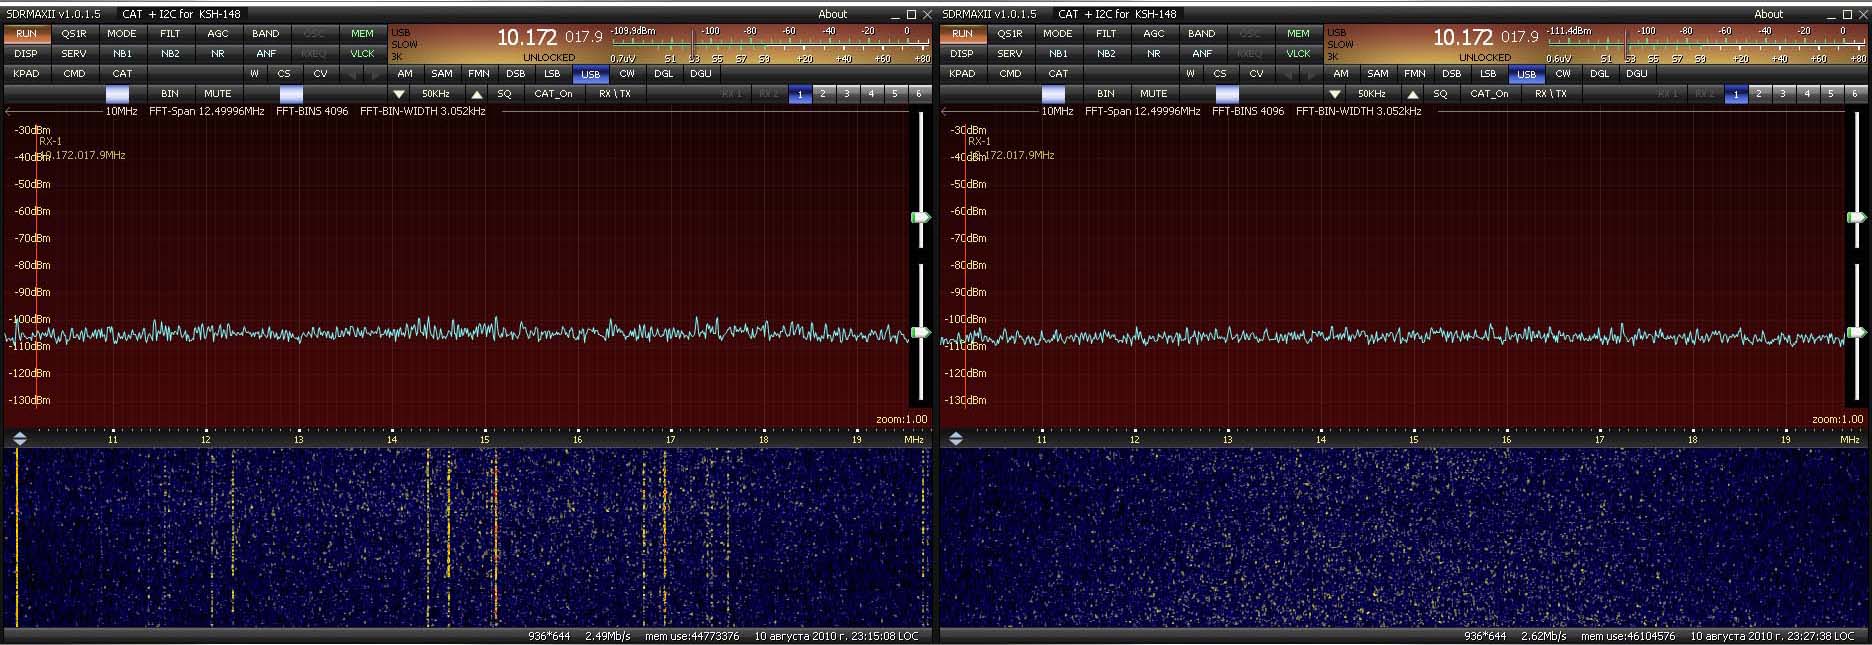
Task: Select LSB mode in left window
Action: point(552,74)
